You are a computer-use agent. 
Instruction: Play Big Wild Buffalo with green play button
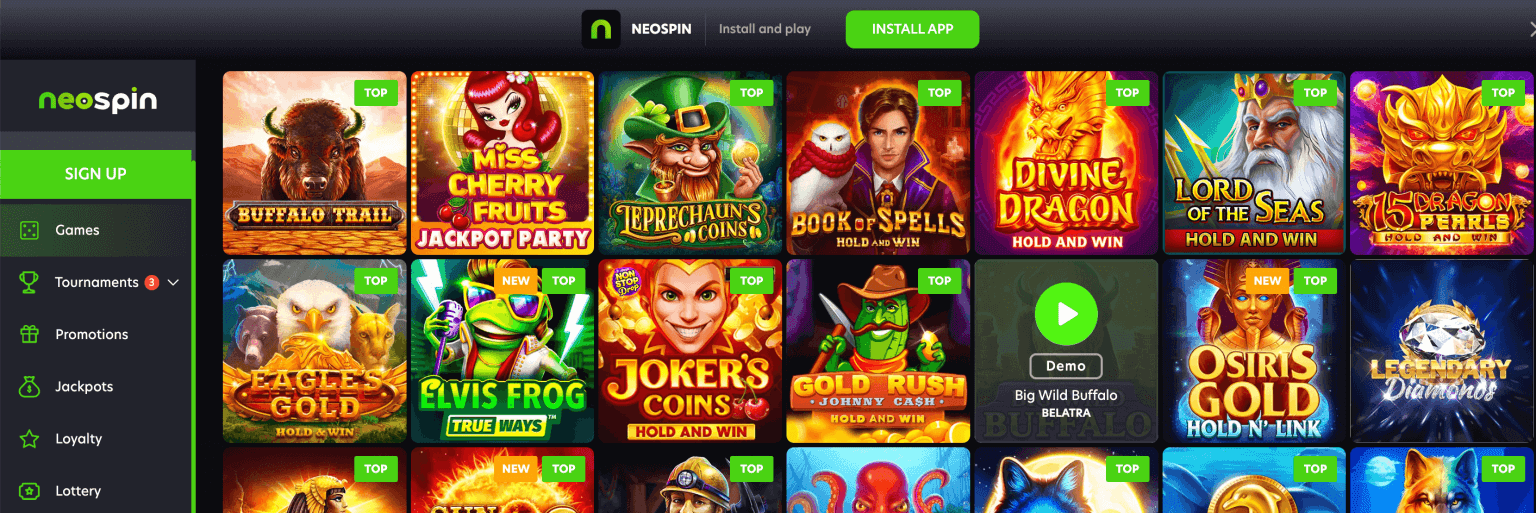click(x=1066, y=314)
